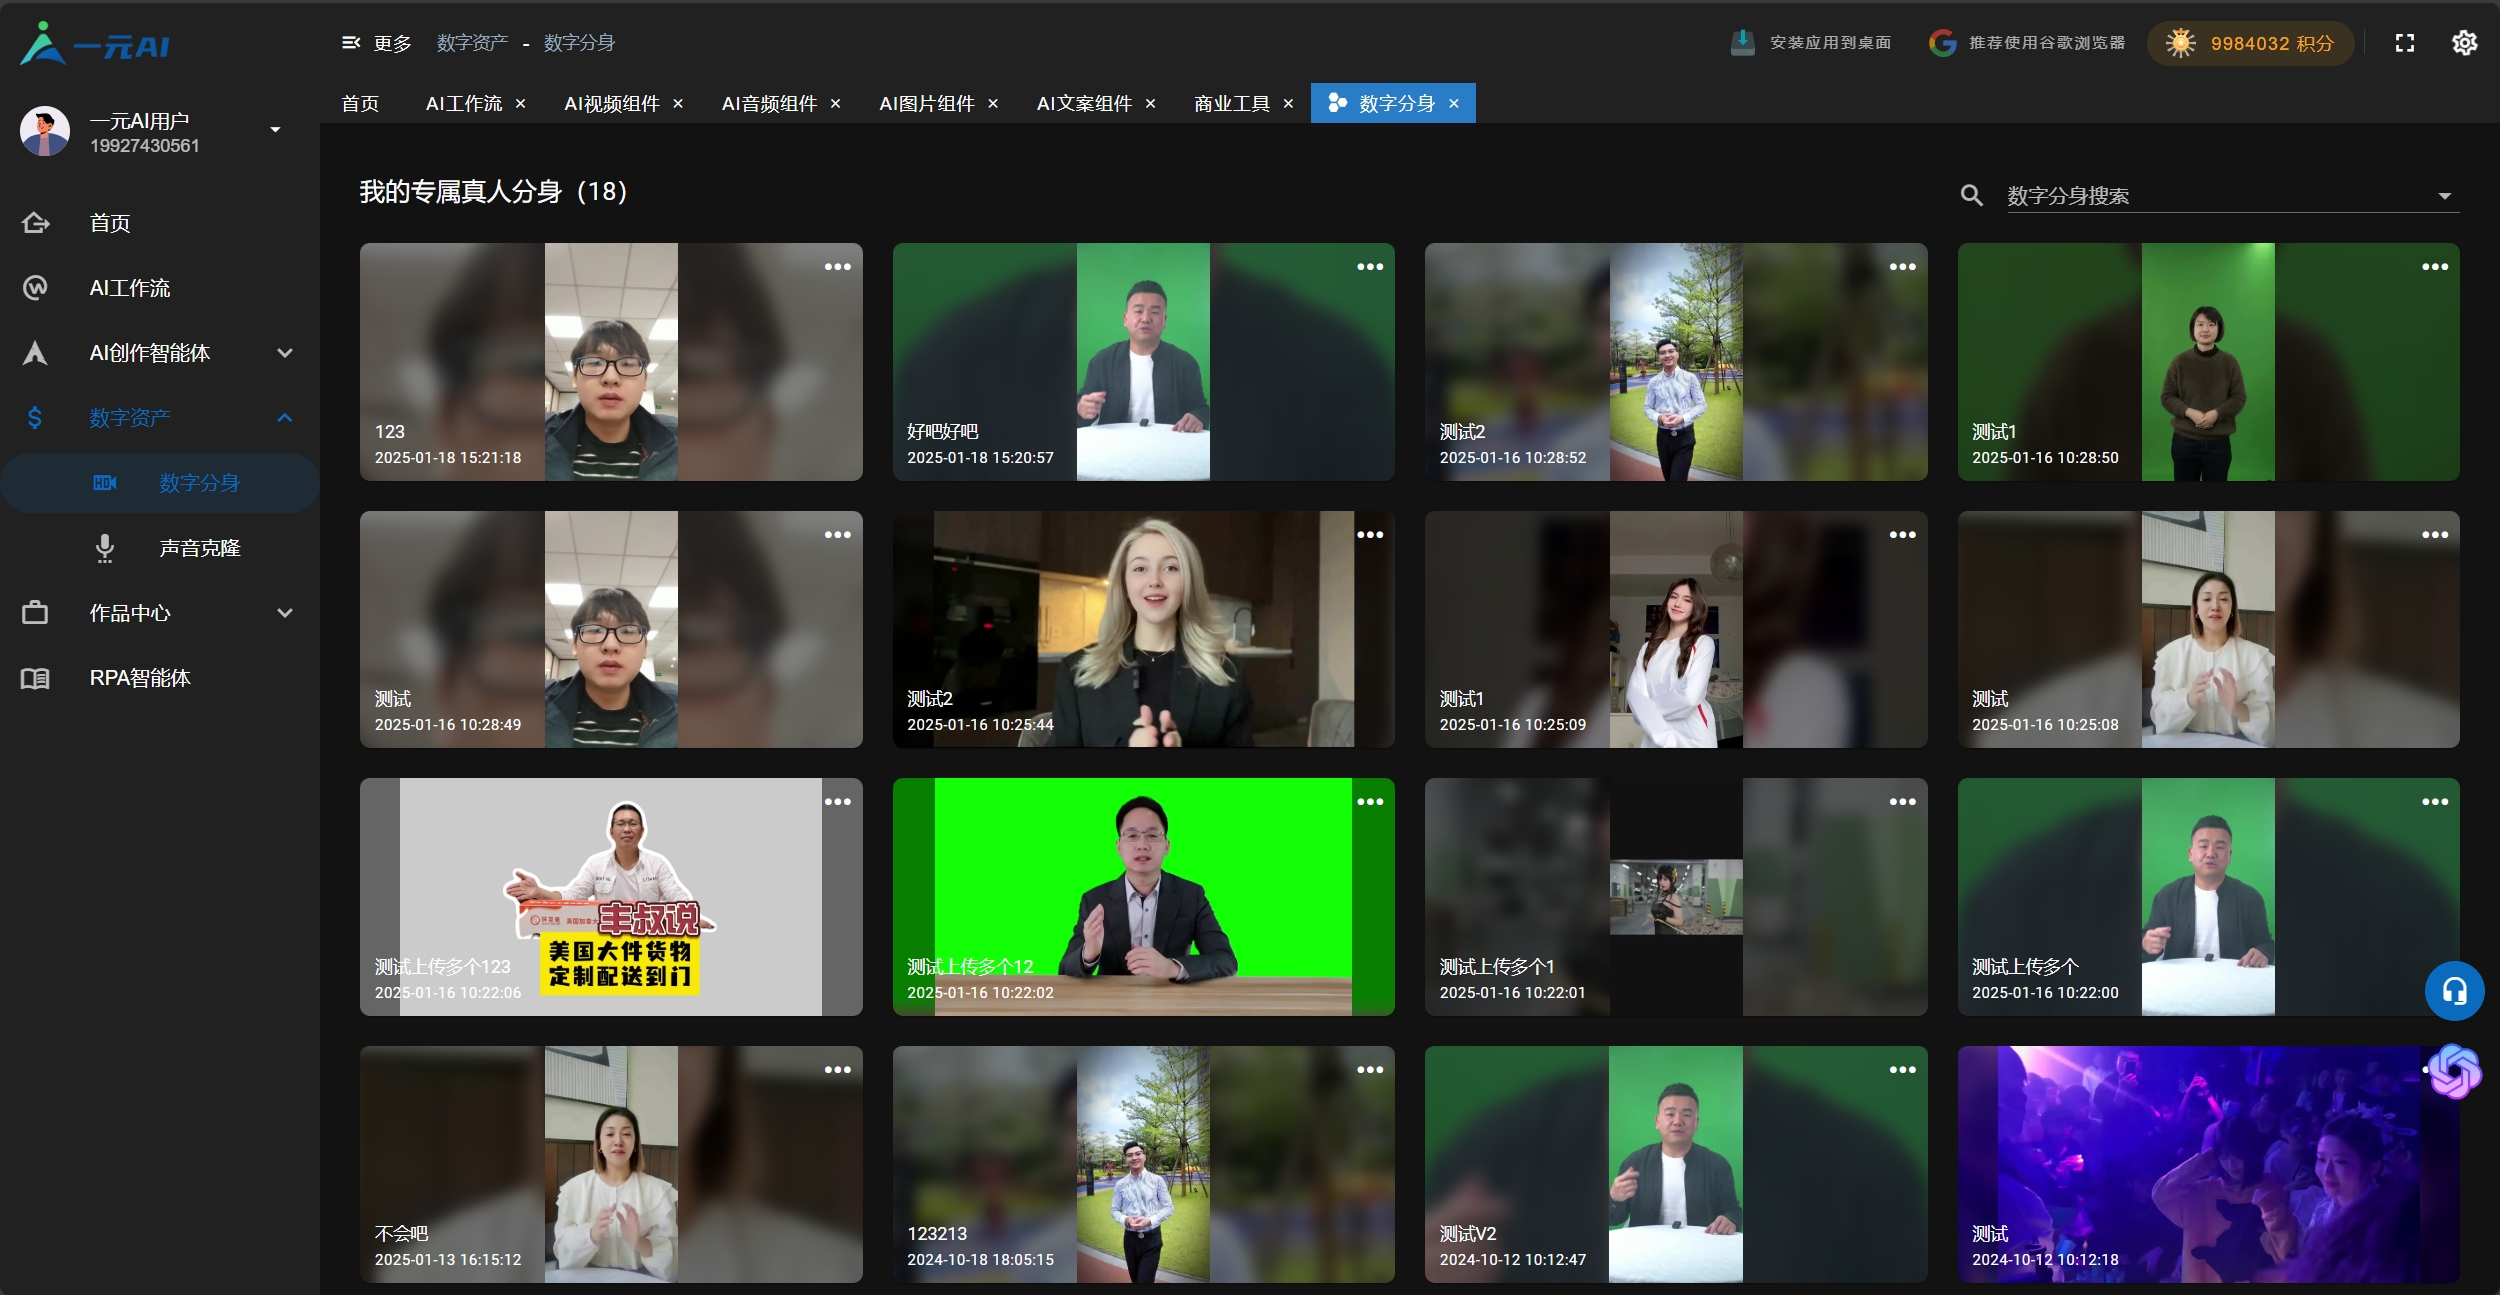Open RPA智能体 in the sidebar

point(140,678)
